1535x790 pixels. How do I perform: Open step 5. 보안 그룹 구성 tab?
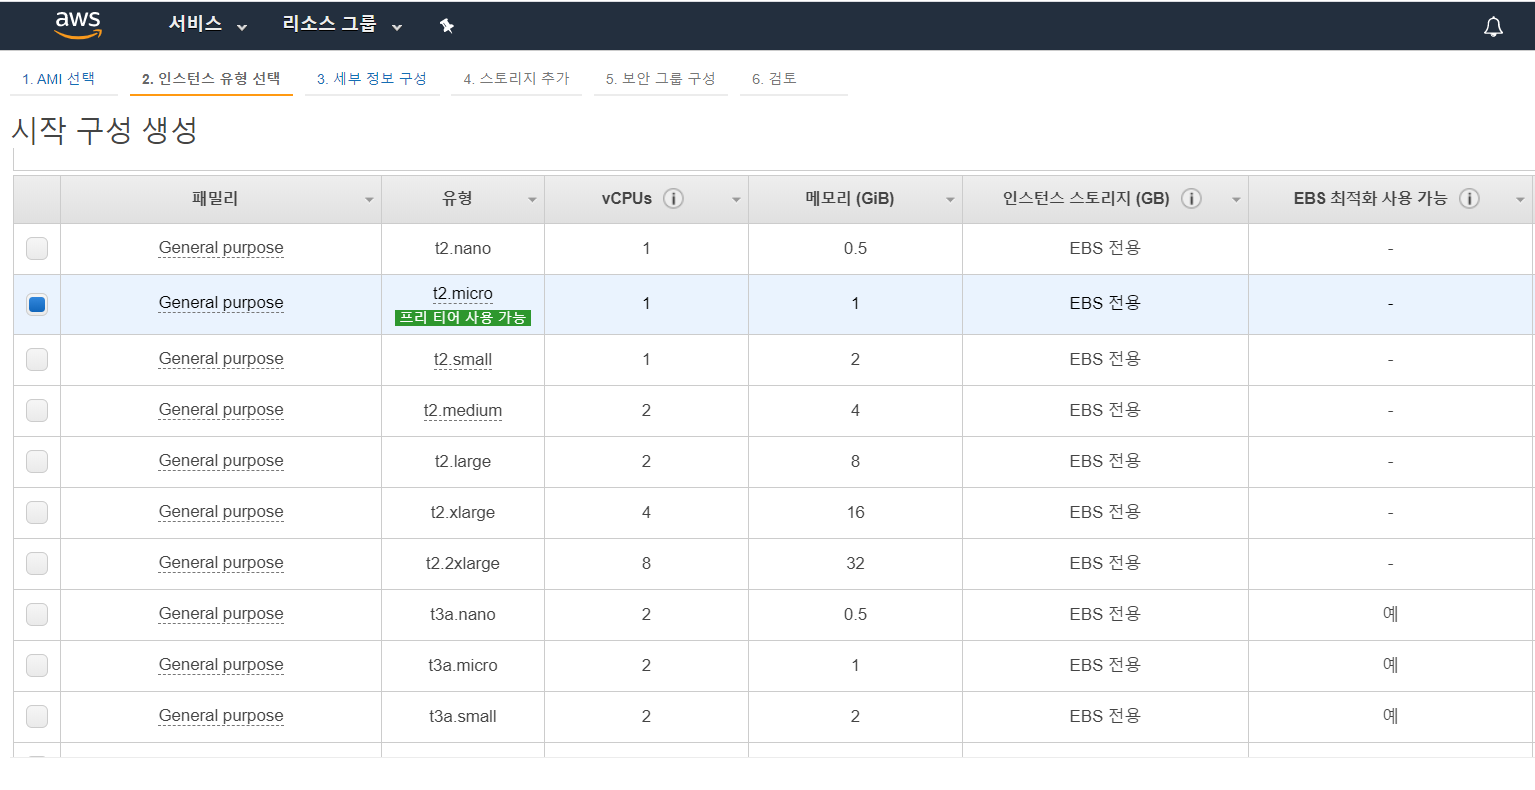click(x=660, y=79)
